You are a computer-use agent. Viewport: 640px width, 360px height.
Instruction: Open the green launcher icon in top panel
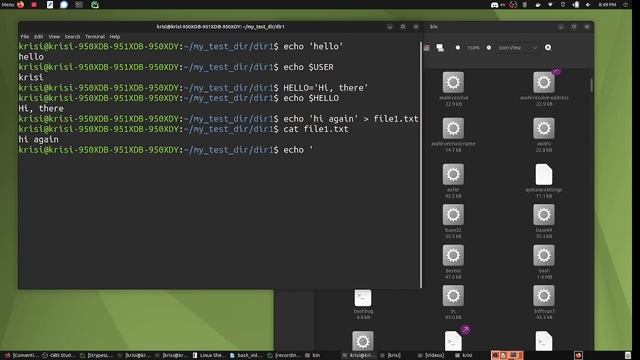click(x=95, y=4)
